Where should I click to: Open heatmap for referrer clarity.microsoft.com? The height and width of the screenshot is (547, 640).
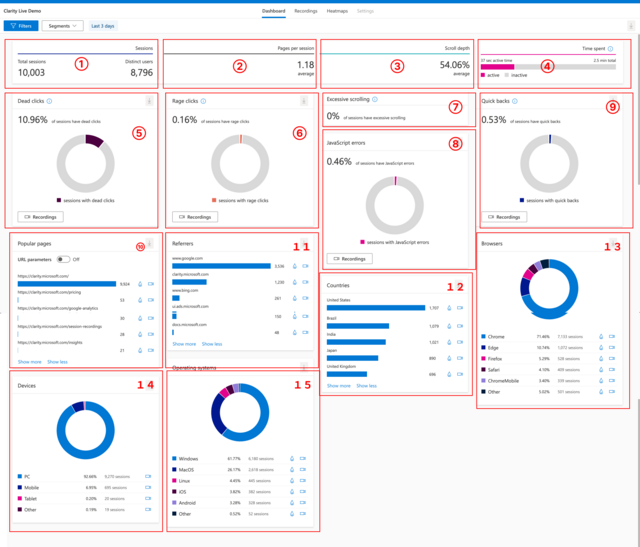click(295, 282)
